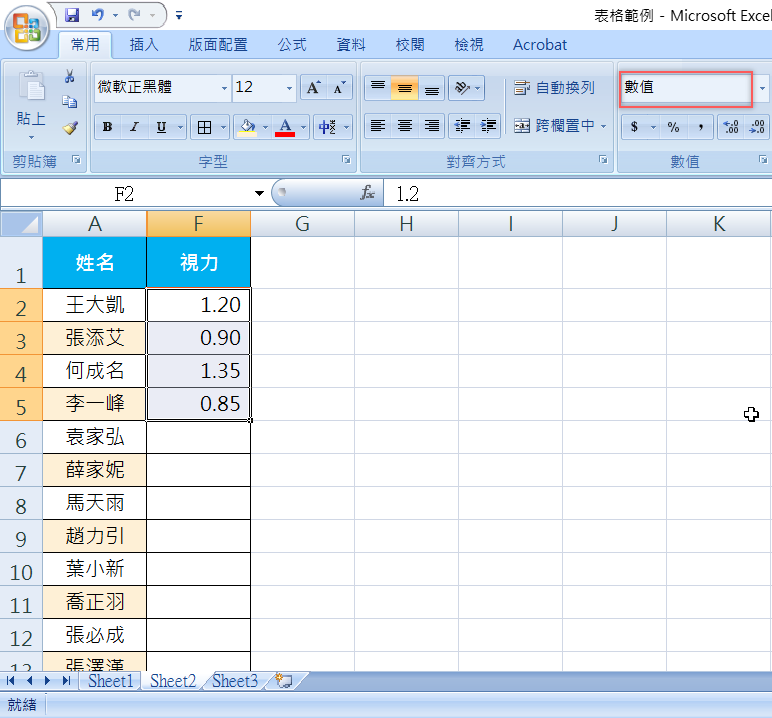This screenshot has width=772, height=718.
Task: Apply percent style to the cells
Action: [x=673, y=127]
